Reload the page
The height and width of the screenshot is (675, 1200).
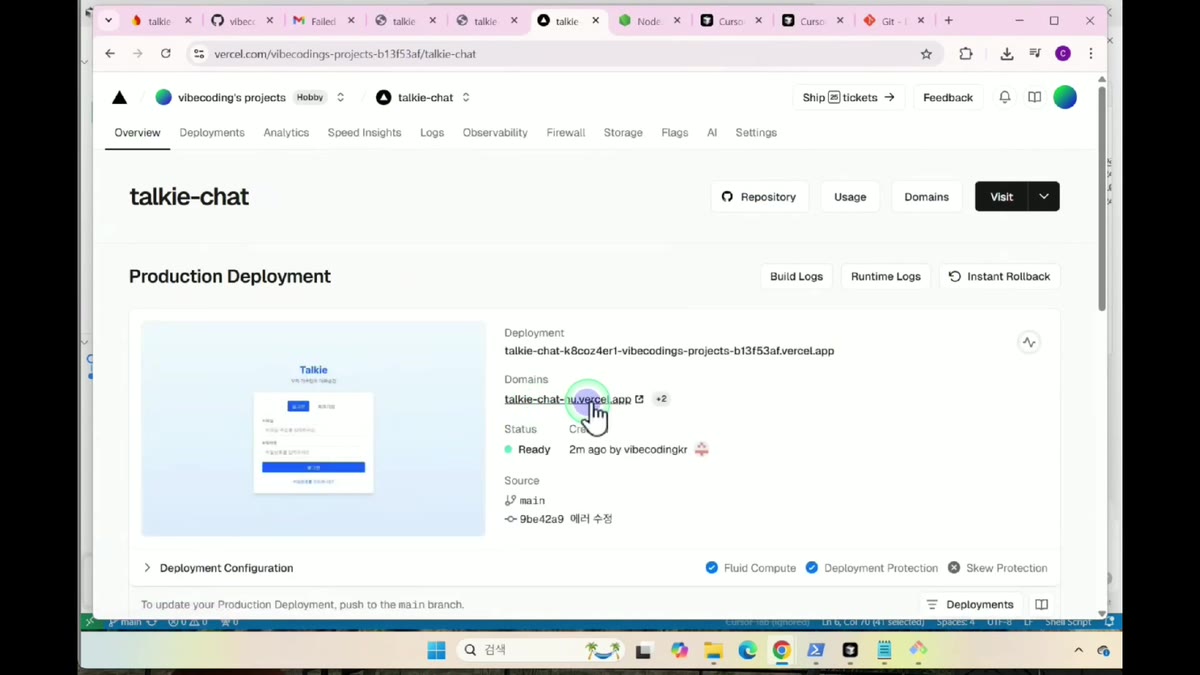click(x=166, y=54)
